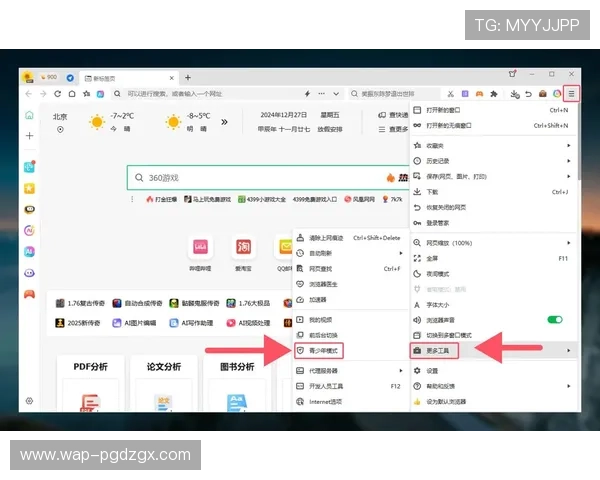This screenshot has height=480, width=600.
Task: Toggle the 浏览器声音 sound switch
Action: [x=555, y=320]
